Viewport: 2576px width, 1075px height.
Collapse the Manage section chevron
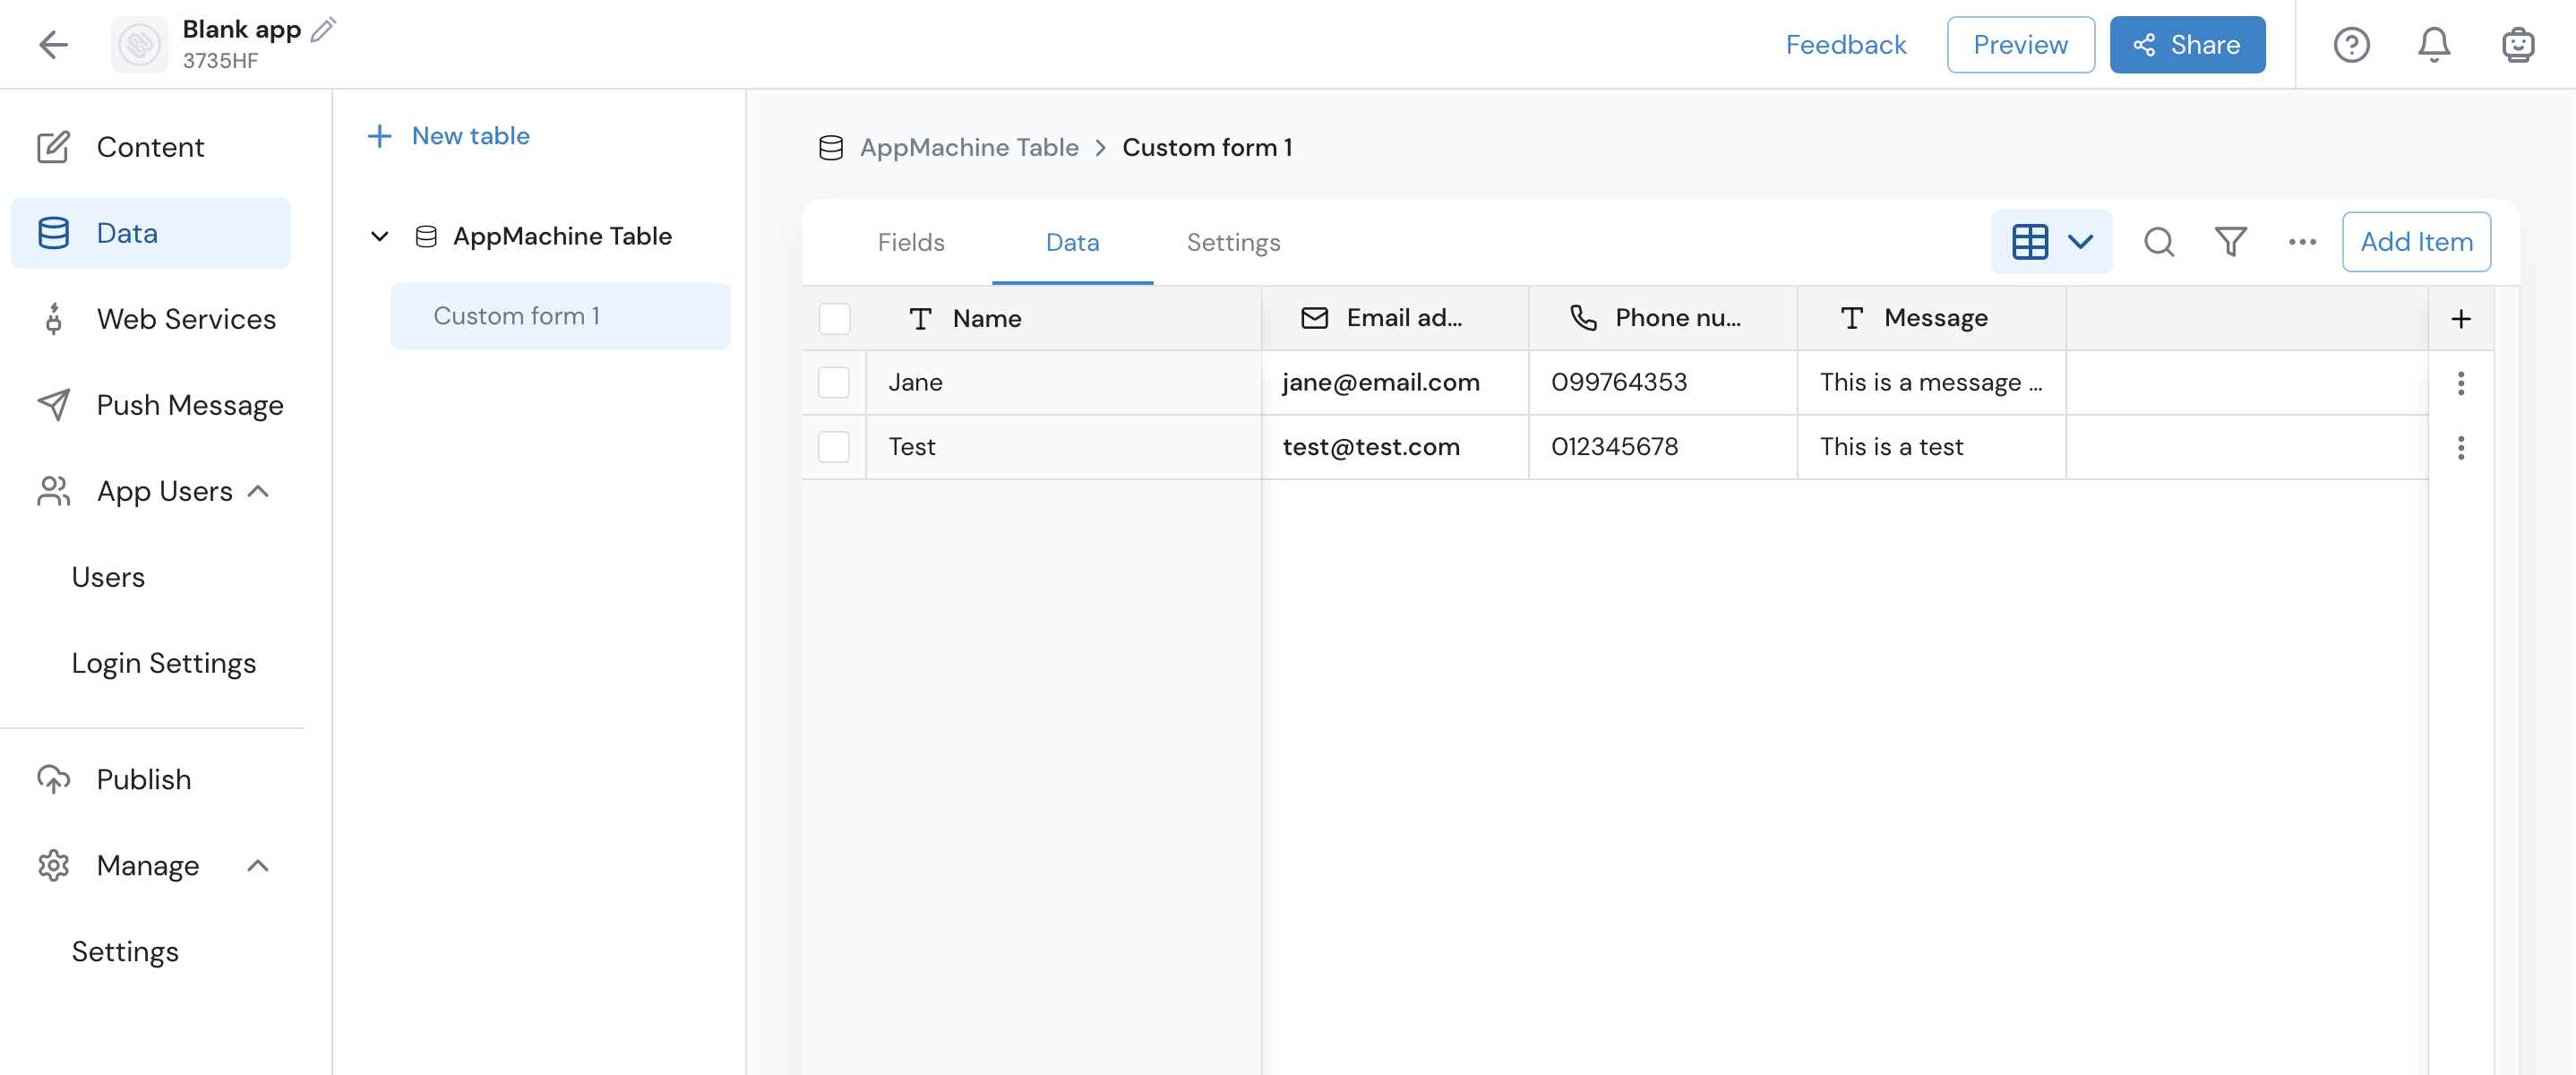[x=259, y=865]
